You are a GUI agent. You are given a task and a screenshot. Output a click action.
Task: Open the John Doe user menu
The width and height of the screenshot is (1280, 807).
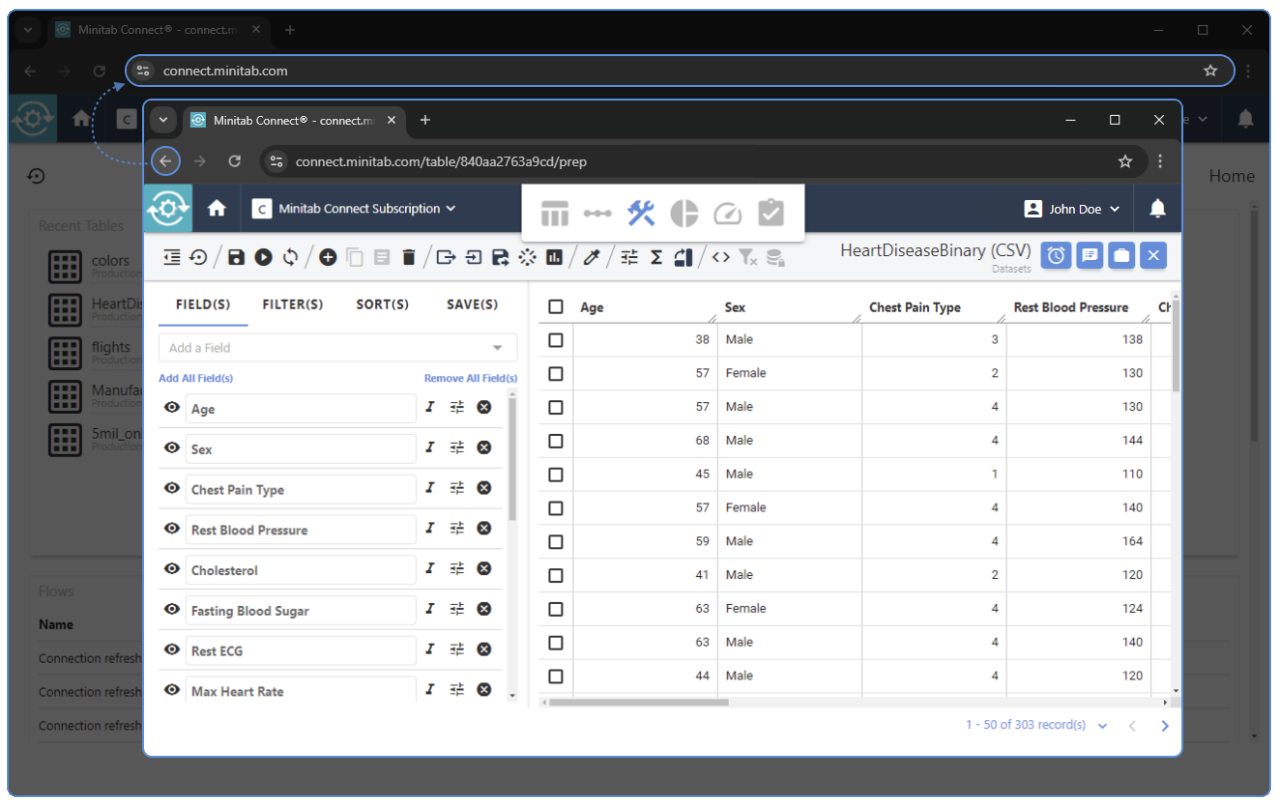(x=1072, y=209)
